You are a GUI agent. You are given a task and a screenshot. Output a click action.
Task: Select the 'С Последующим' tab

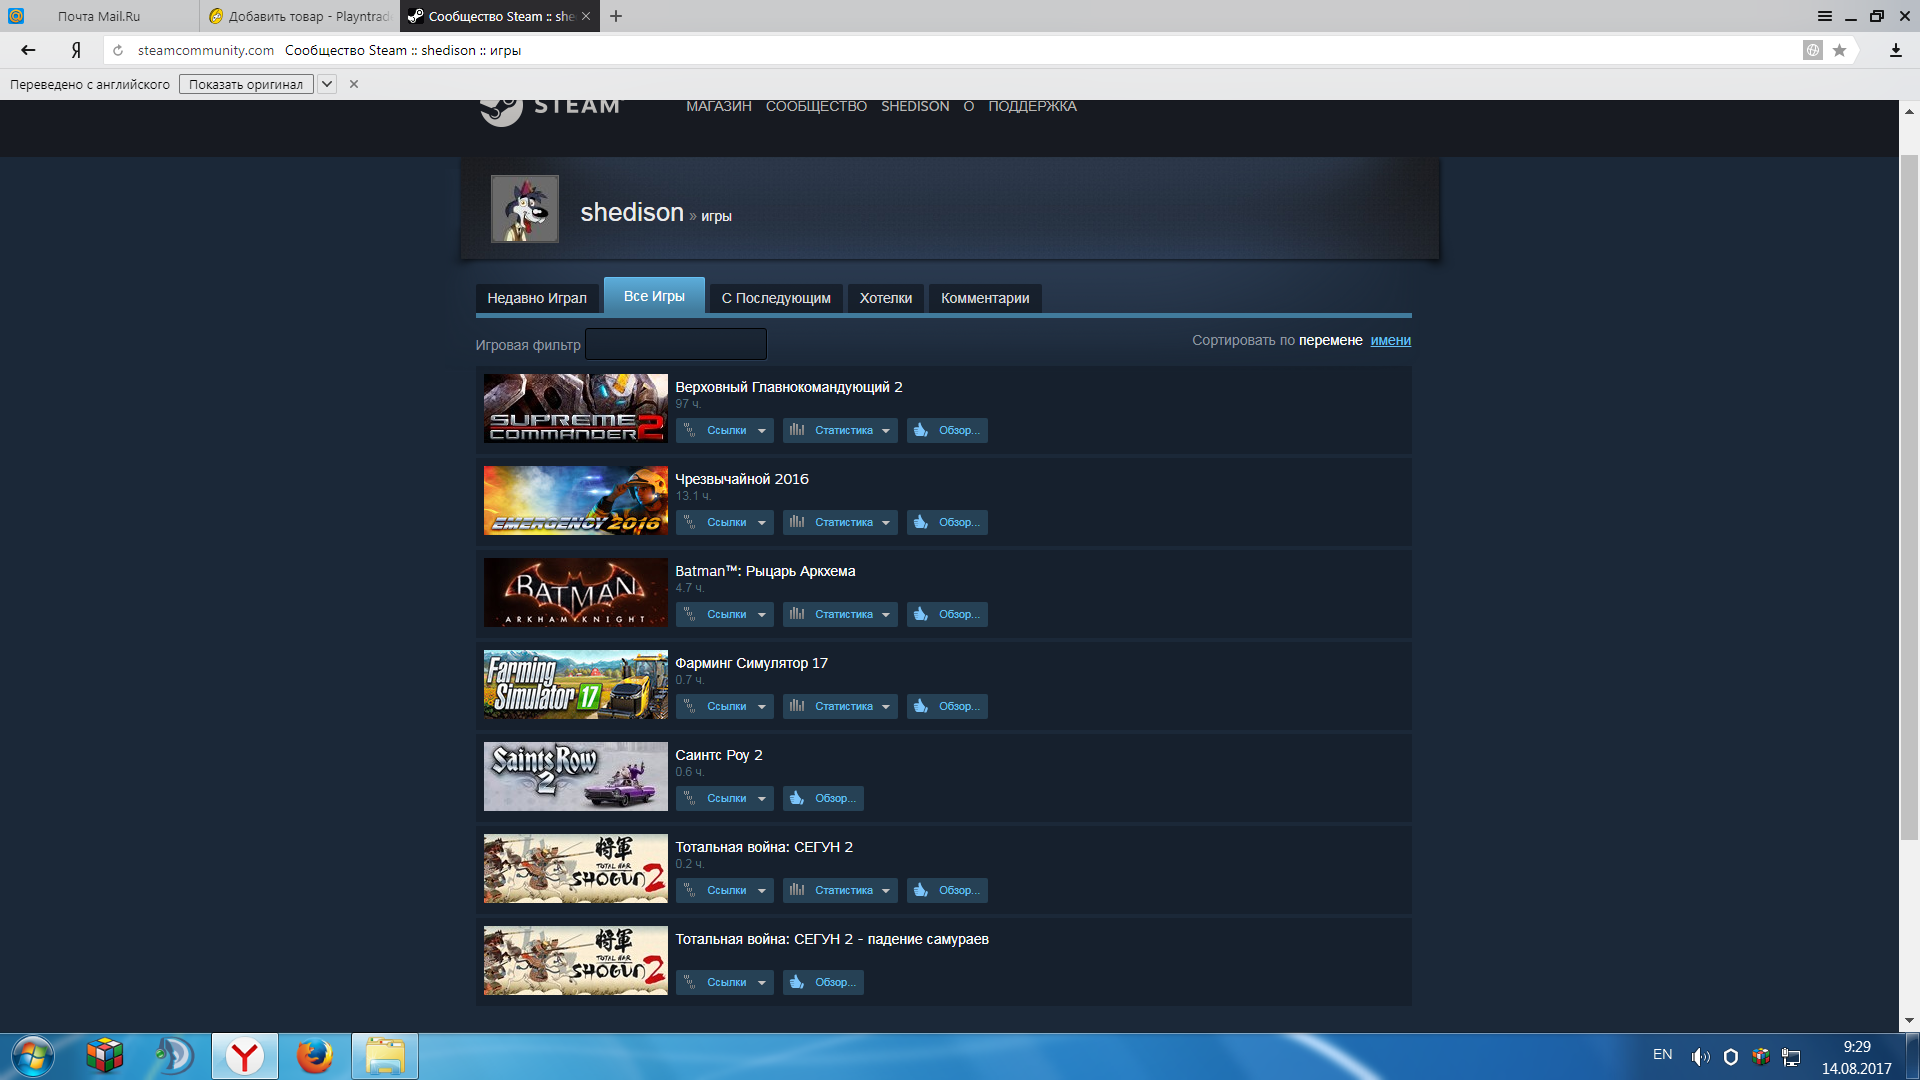pos(776,298)
